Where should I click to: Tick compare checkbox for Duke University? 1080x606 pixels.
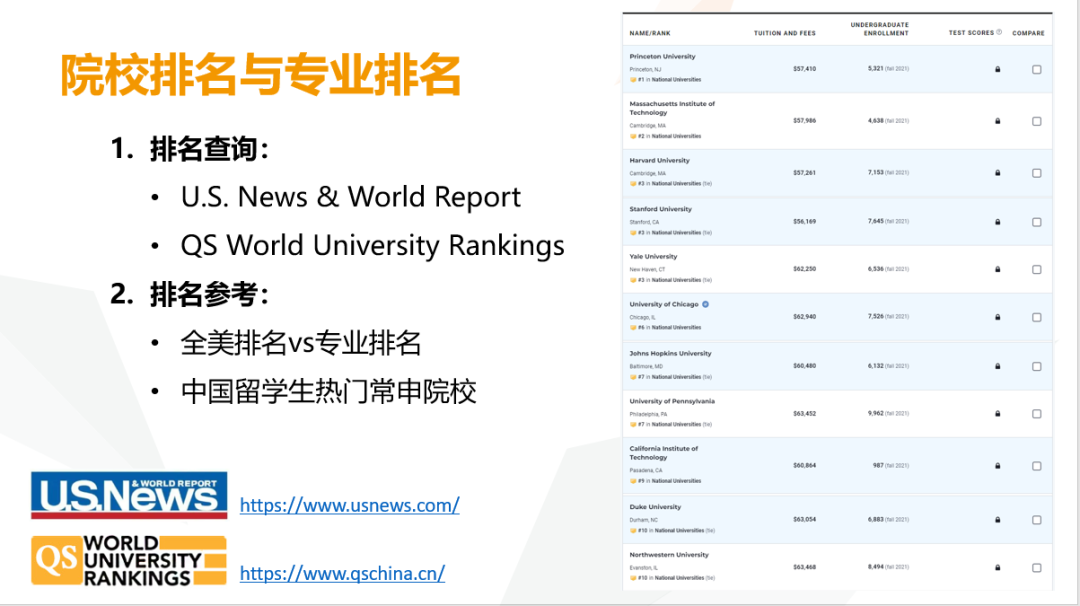coord(1037,520)
